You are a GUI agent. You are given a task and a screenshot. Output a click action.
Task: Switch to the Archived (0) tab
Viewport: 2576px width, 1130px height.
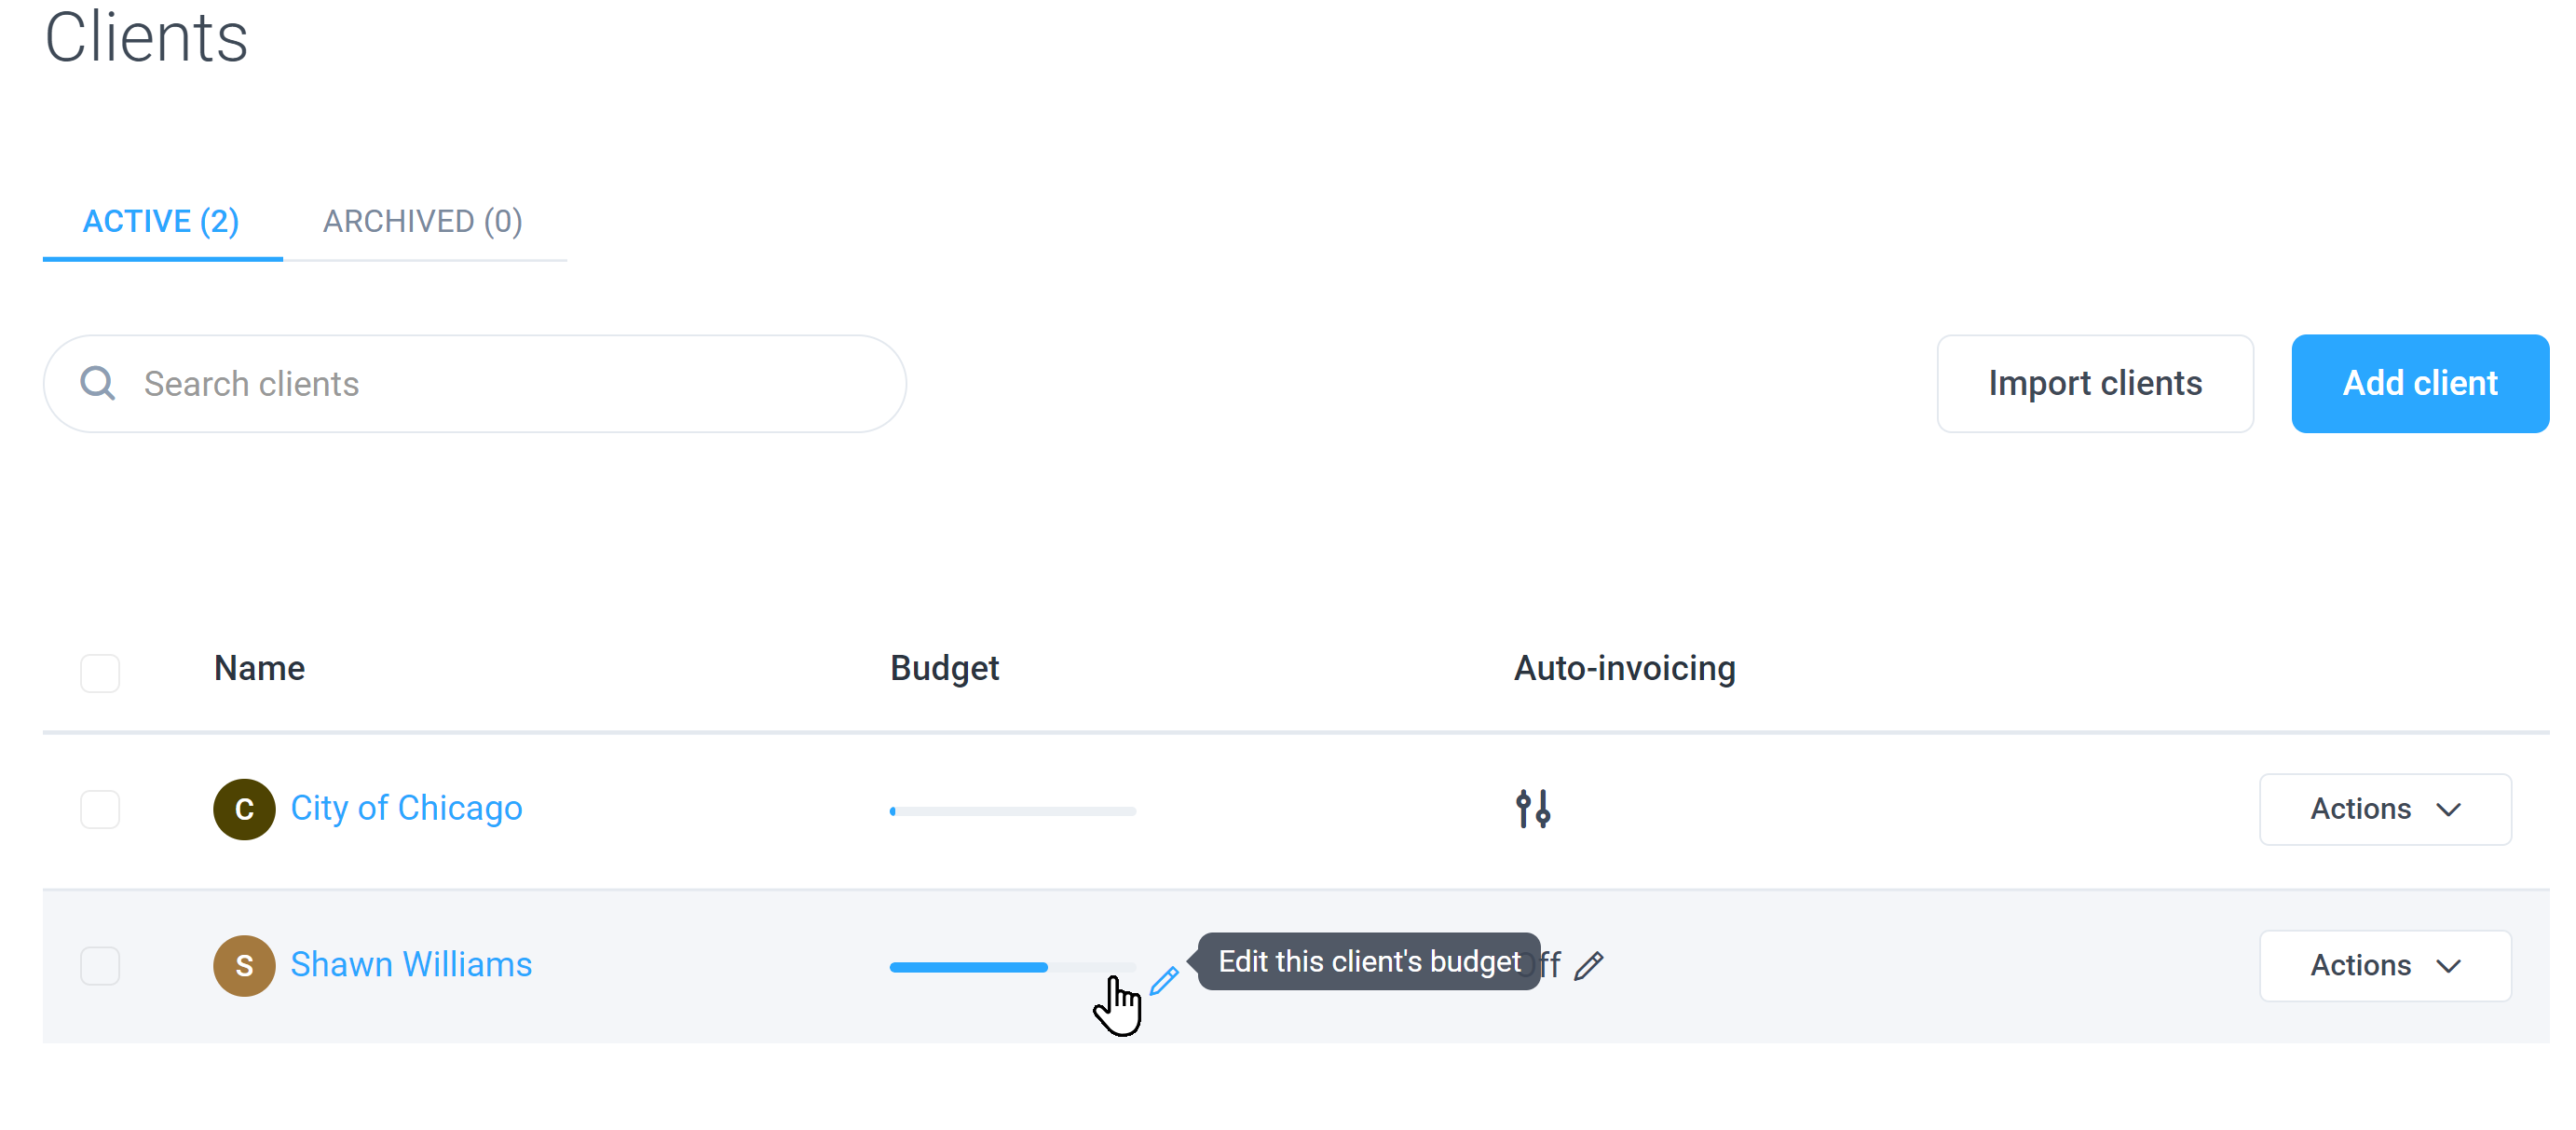pos(423,221)
